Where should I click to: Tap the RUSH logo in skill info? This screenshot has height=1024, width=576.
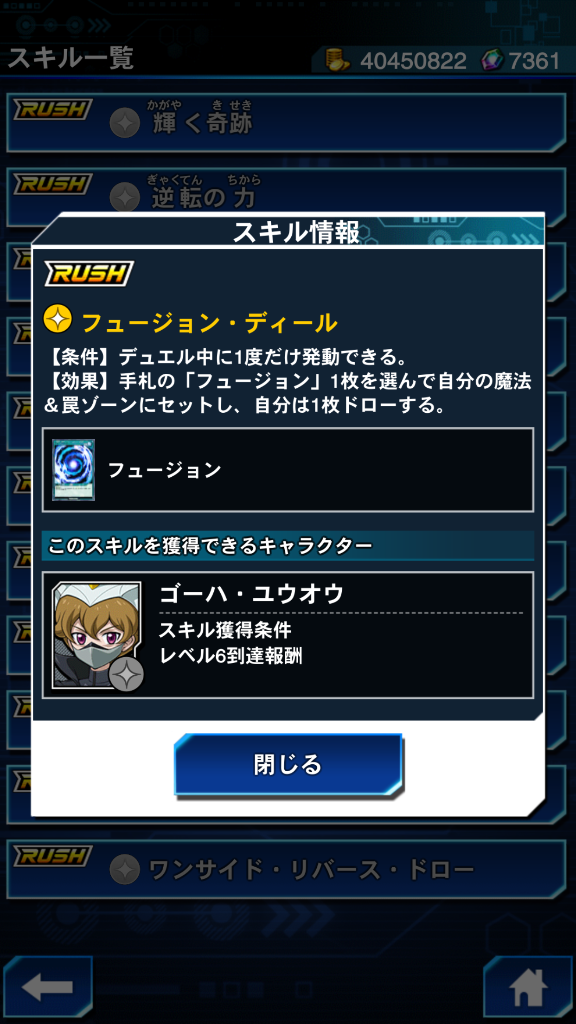pyautogui.click(x=88, y=274)
